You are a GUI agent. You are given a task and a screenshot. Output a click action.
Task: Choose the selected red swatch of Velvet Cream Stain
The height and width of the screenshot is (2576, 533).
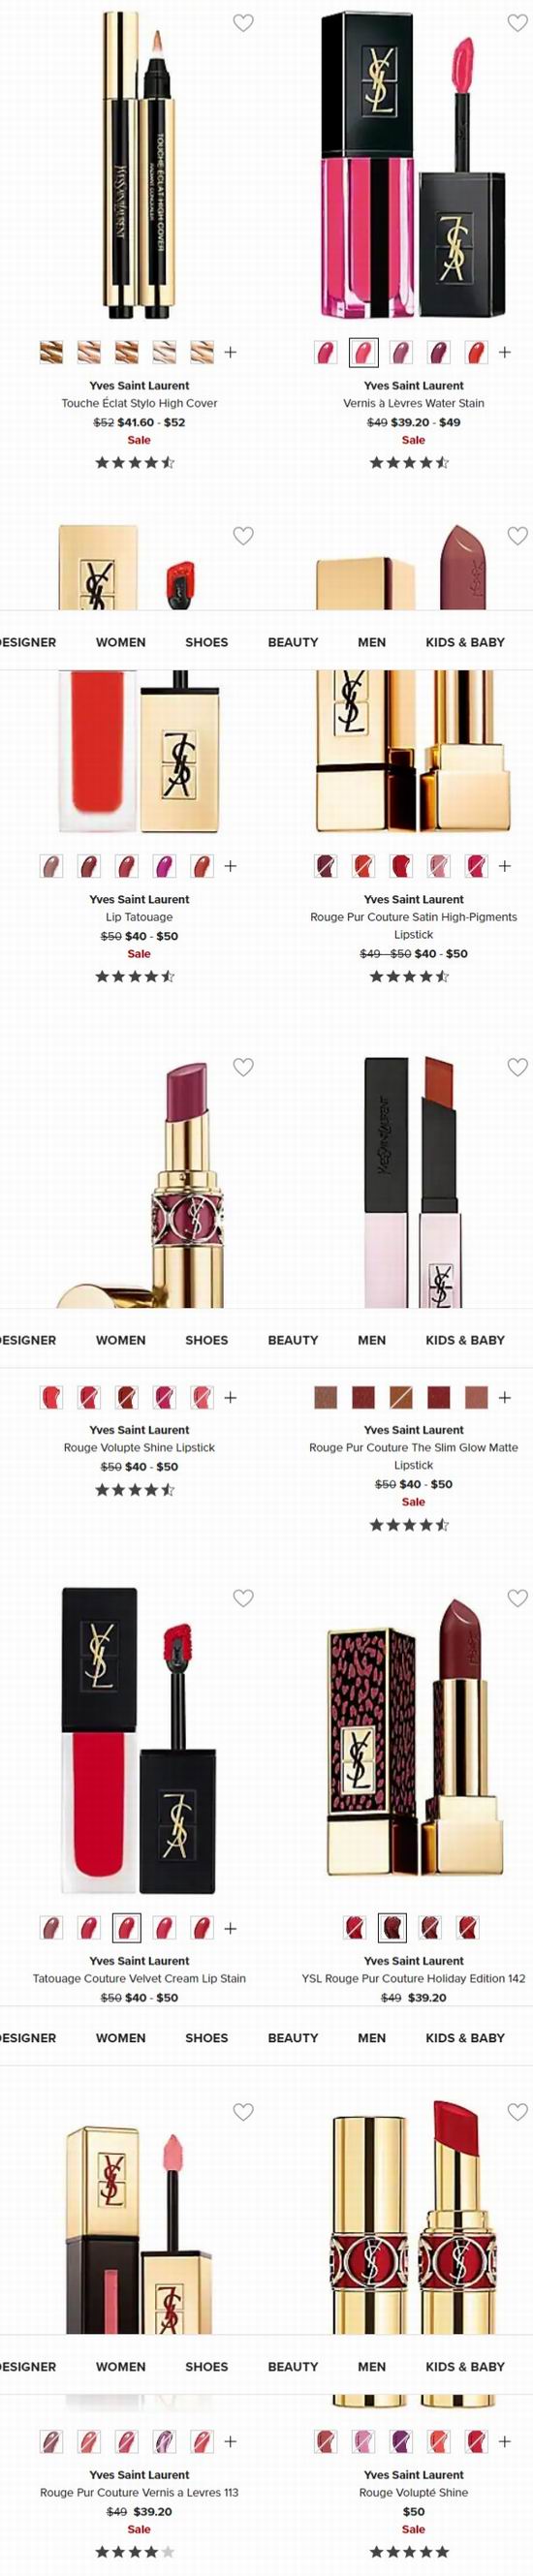(x=126, y=1927)
